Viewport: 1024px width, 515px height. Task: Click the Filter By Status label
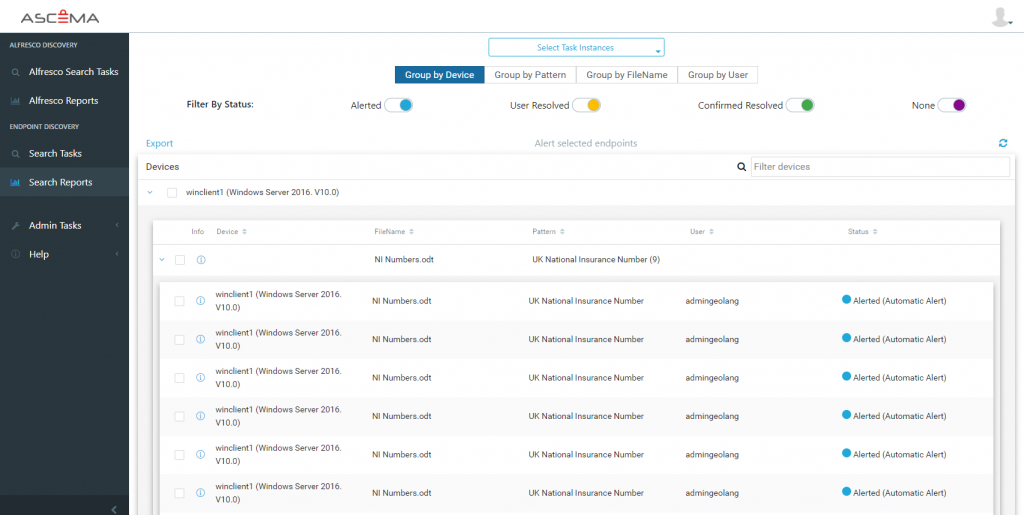pos(220,104)
